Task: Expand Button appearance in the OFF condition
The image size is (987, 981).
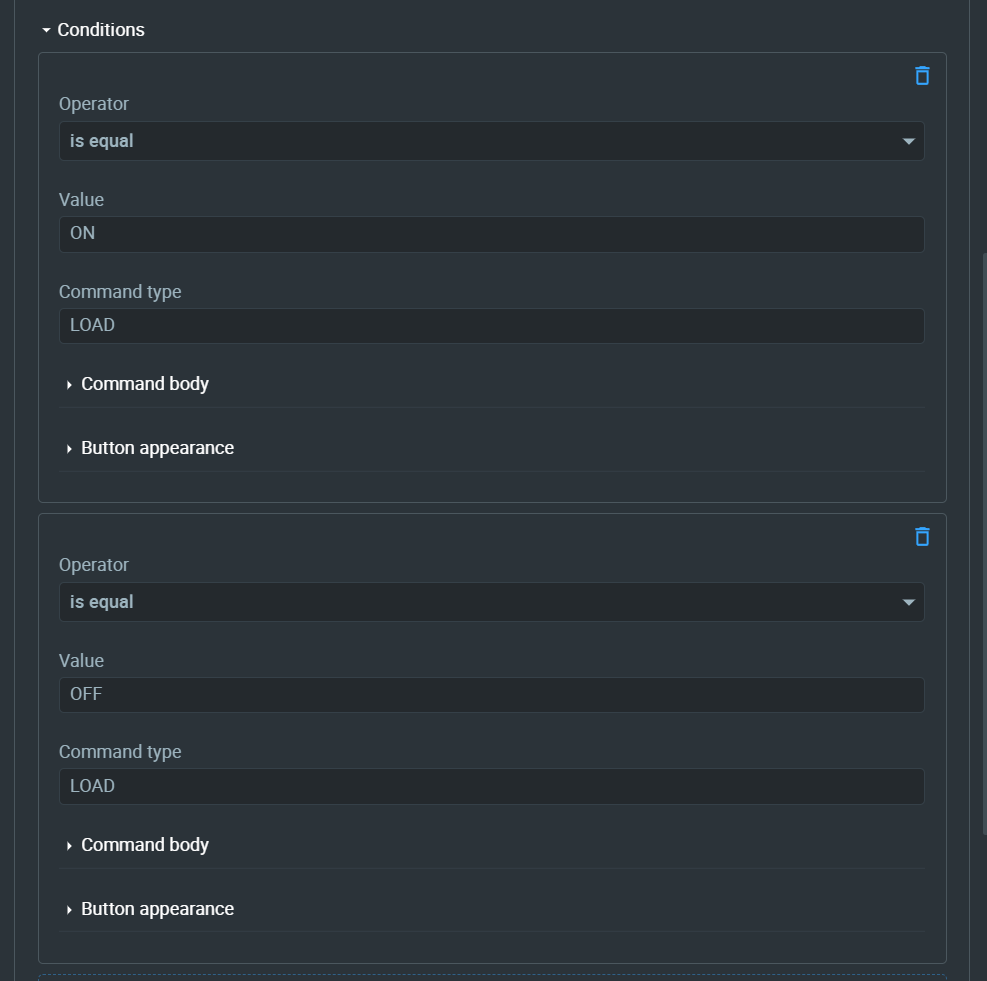Action: pos(157,909)
